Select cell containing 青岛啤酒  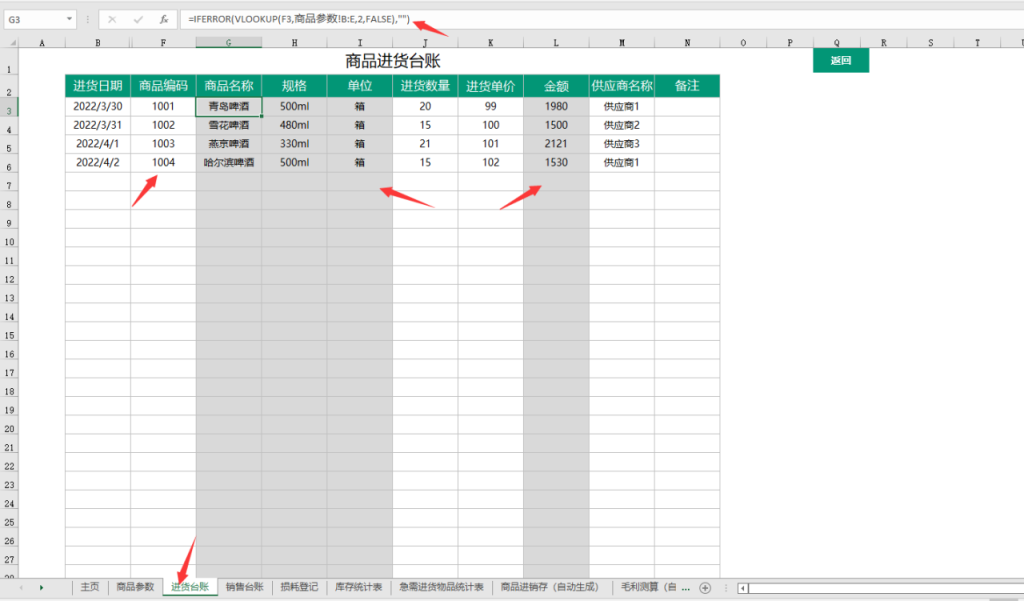point(228,106)
